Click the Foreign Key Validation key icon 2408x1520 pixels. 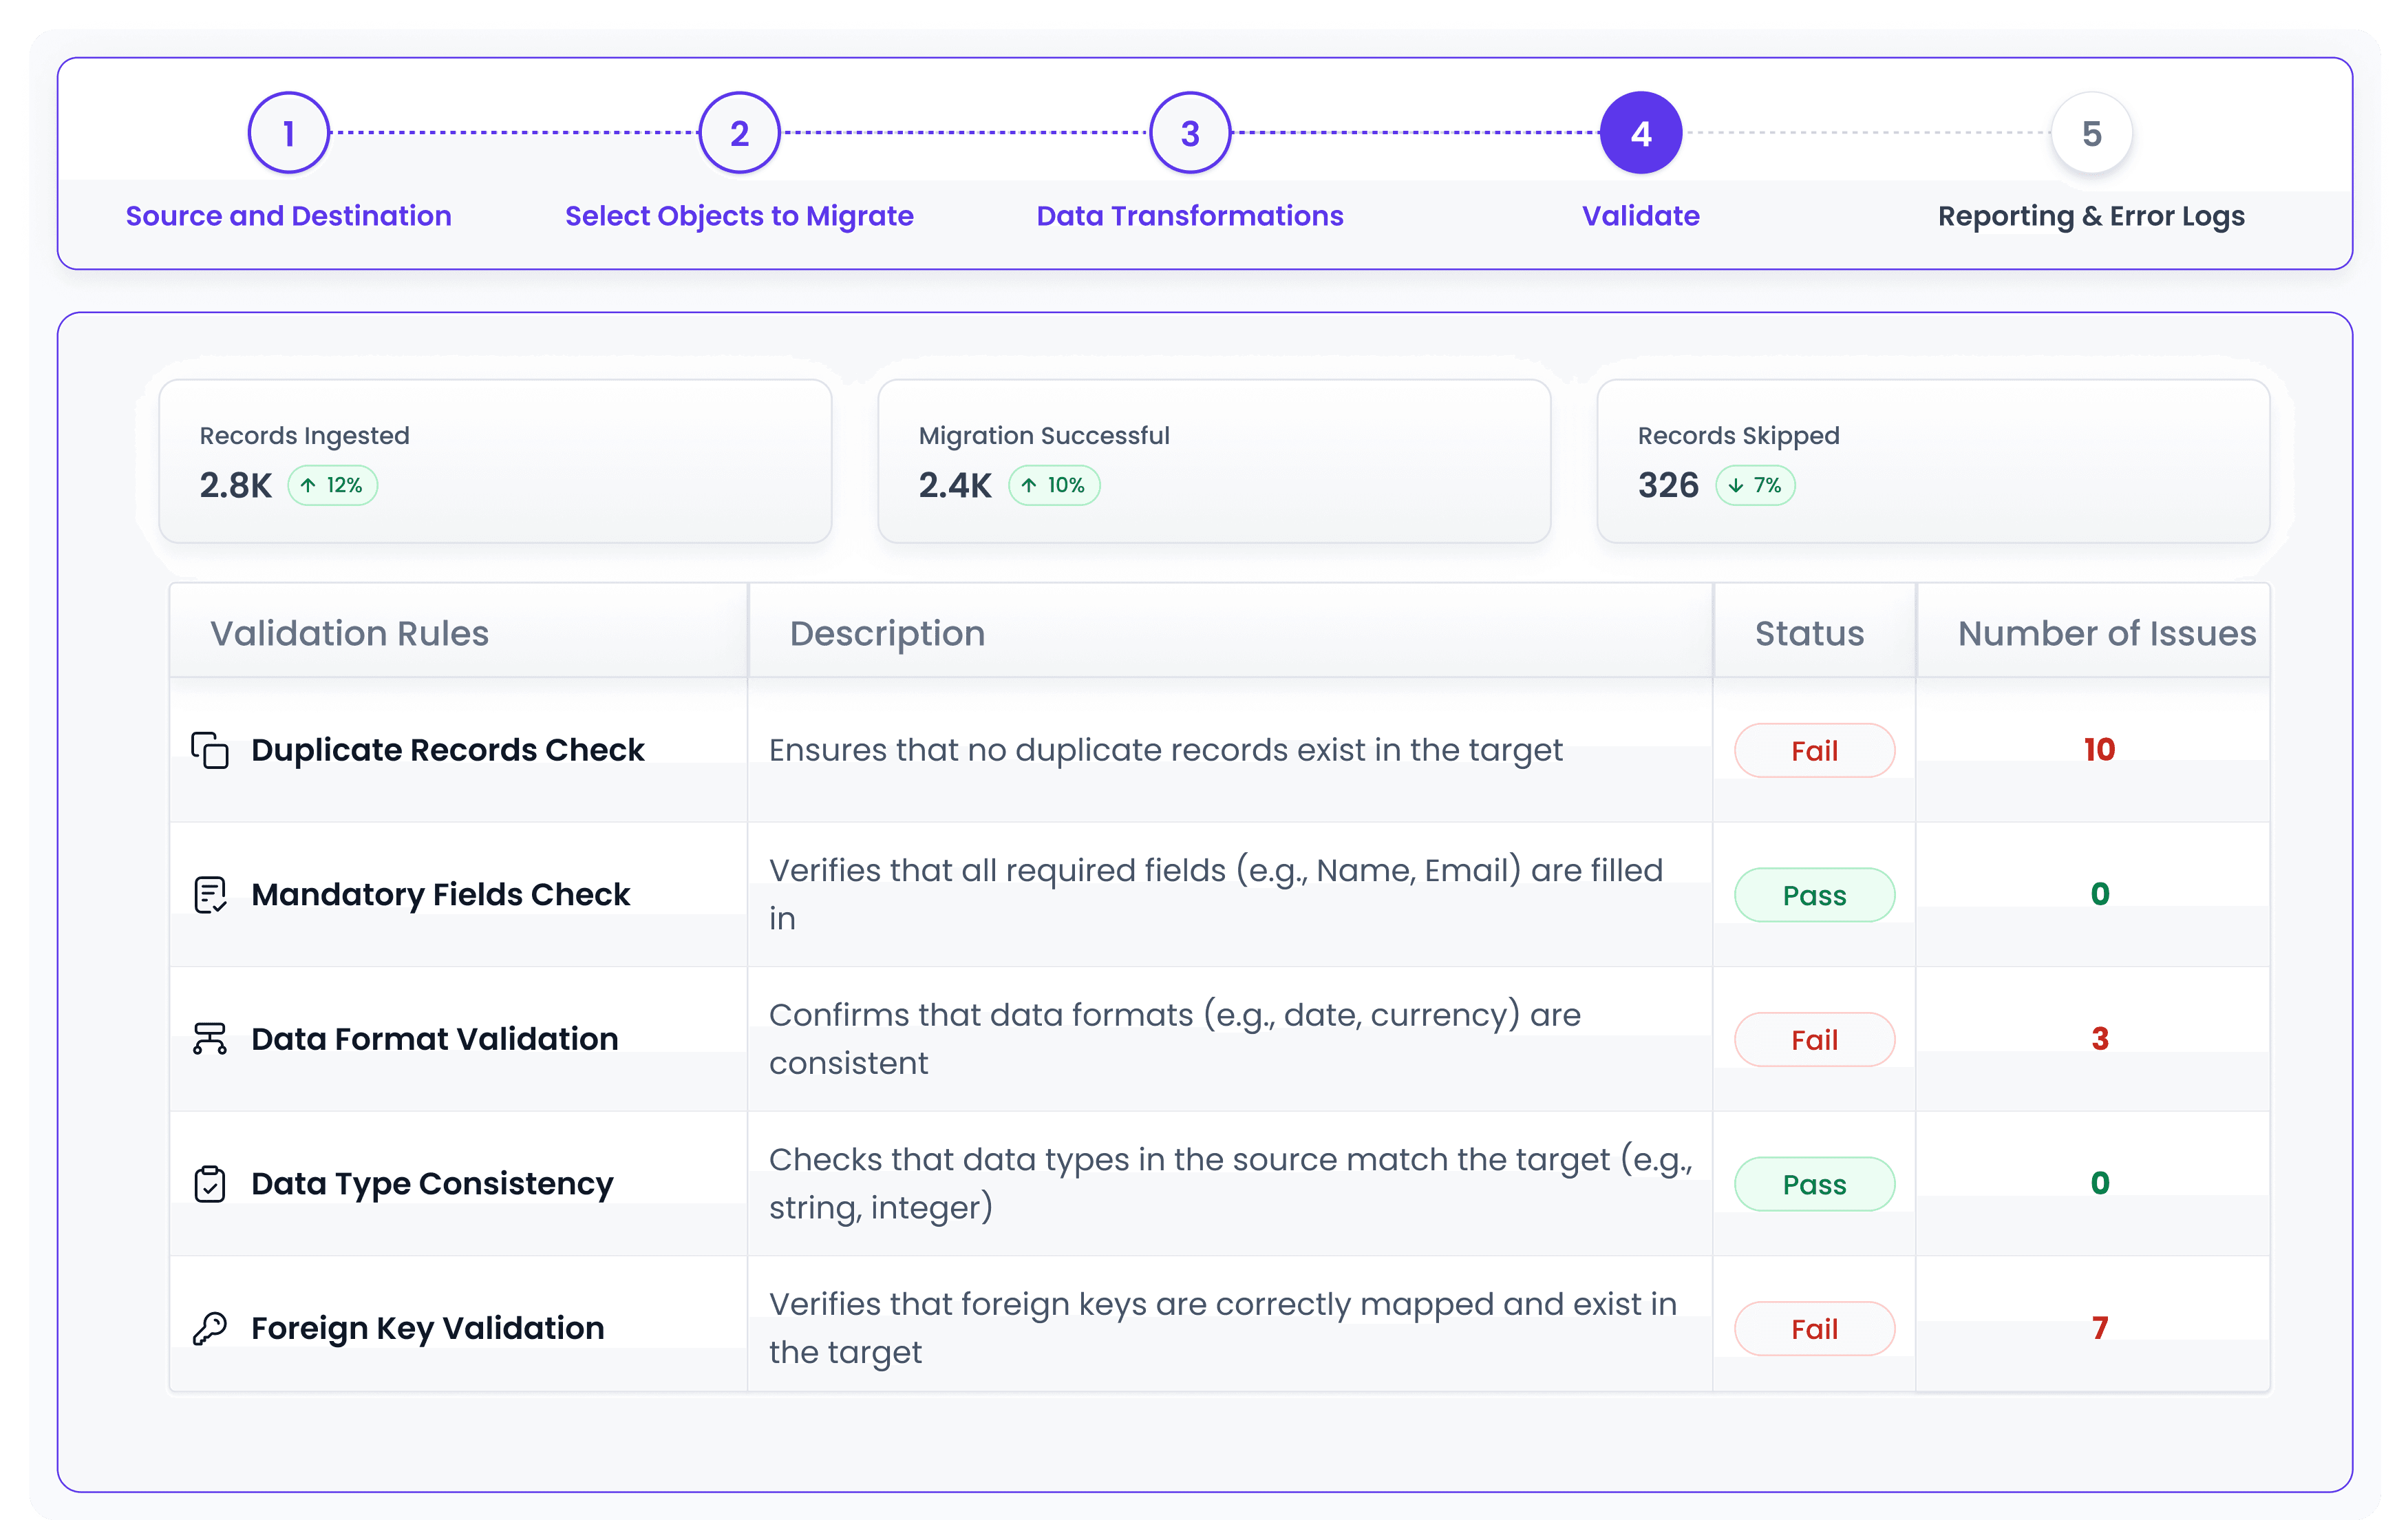click(210, 1329)
